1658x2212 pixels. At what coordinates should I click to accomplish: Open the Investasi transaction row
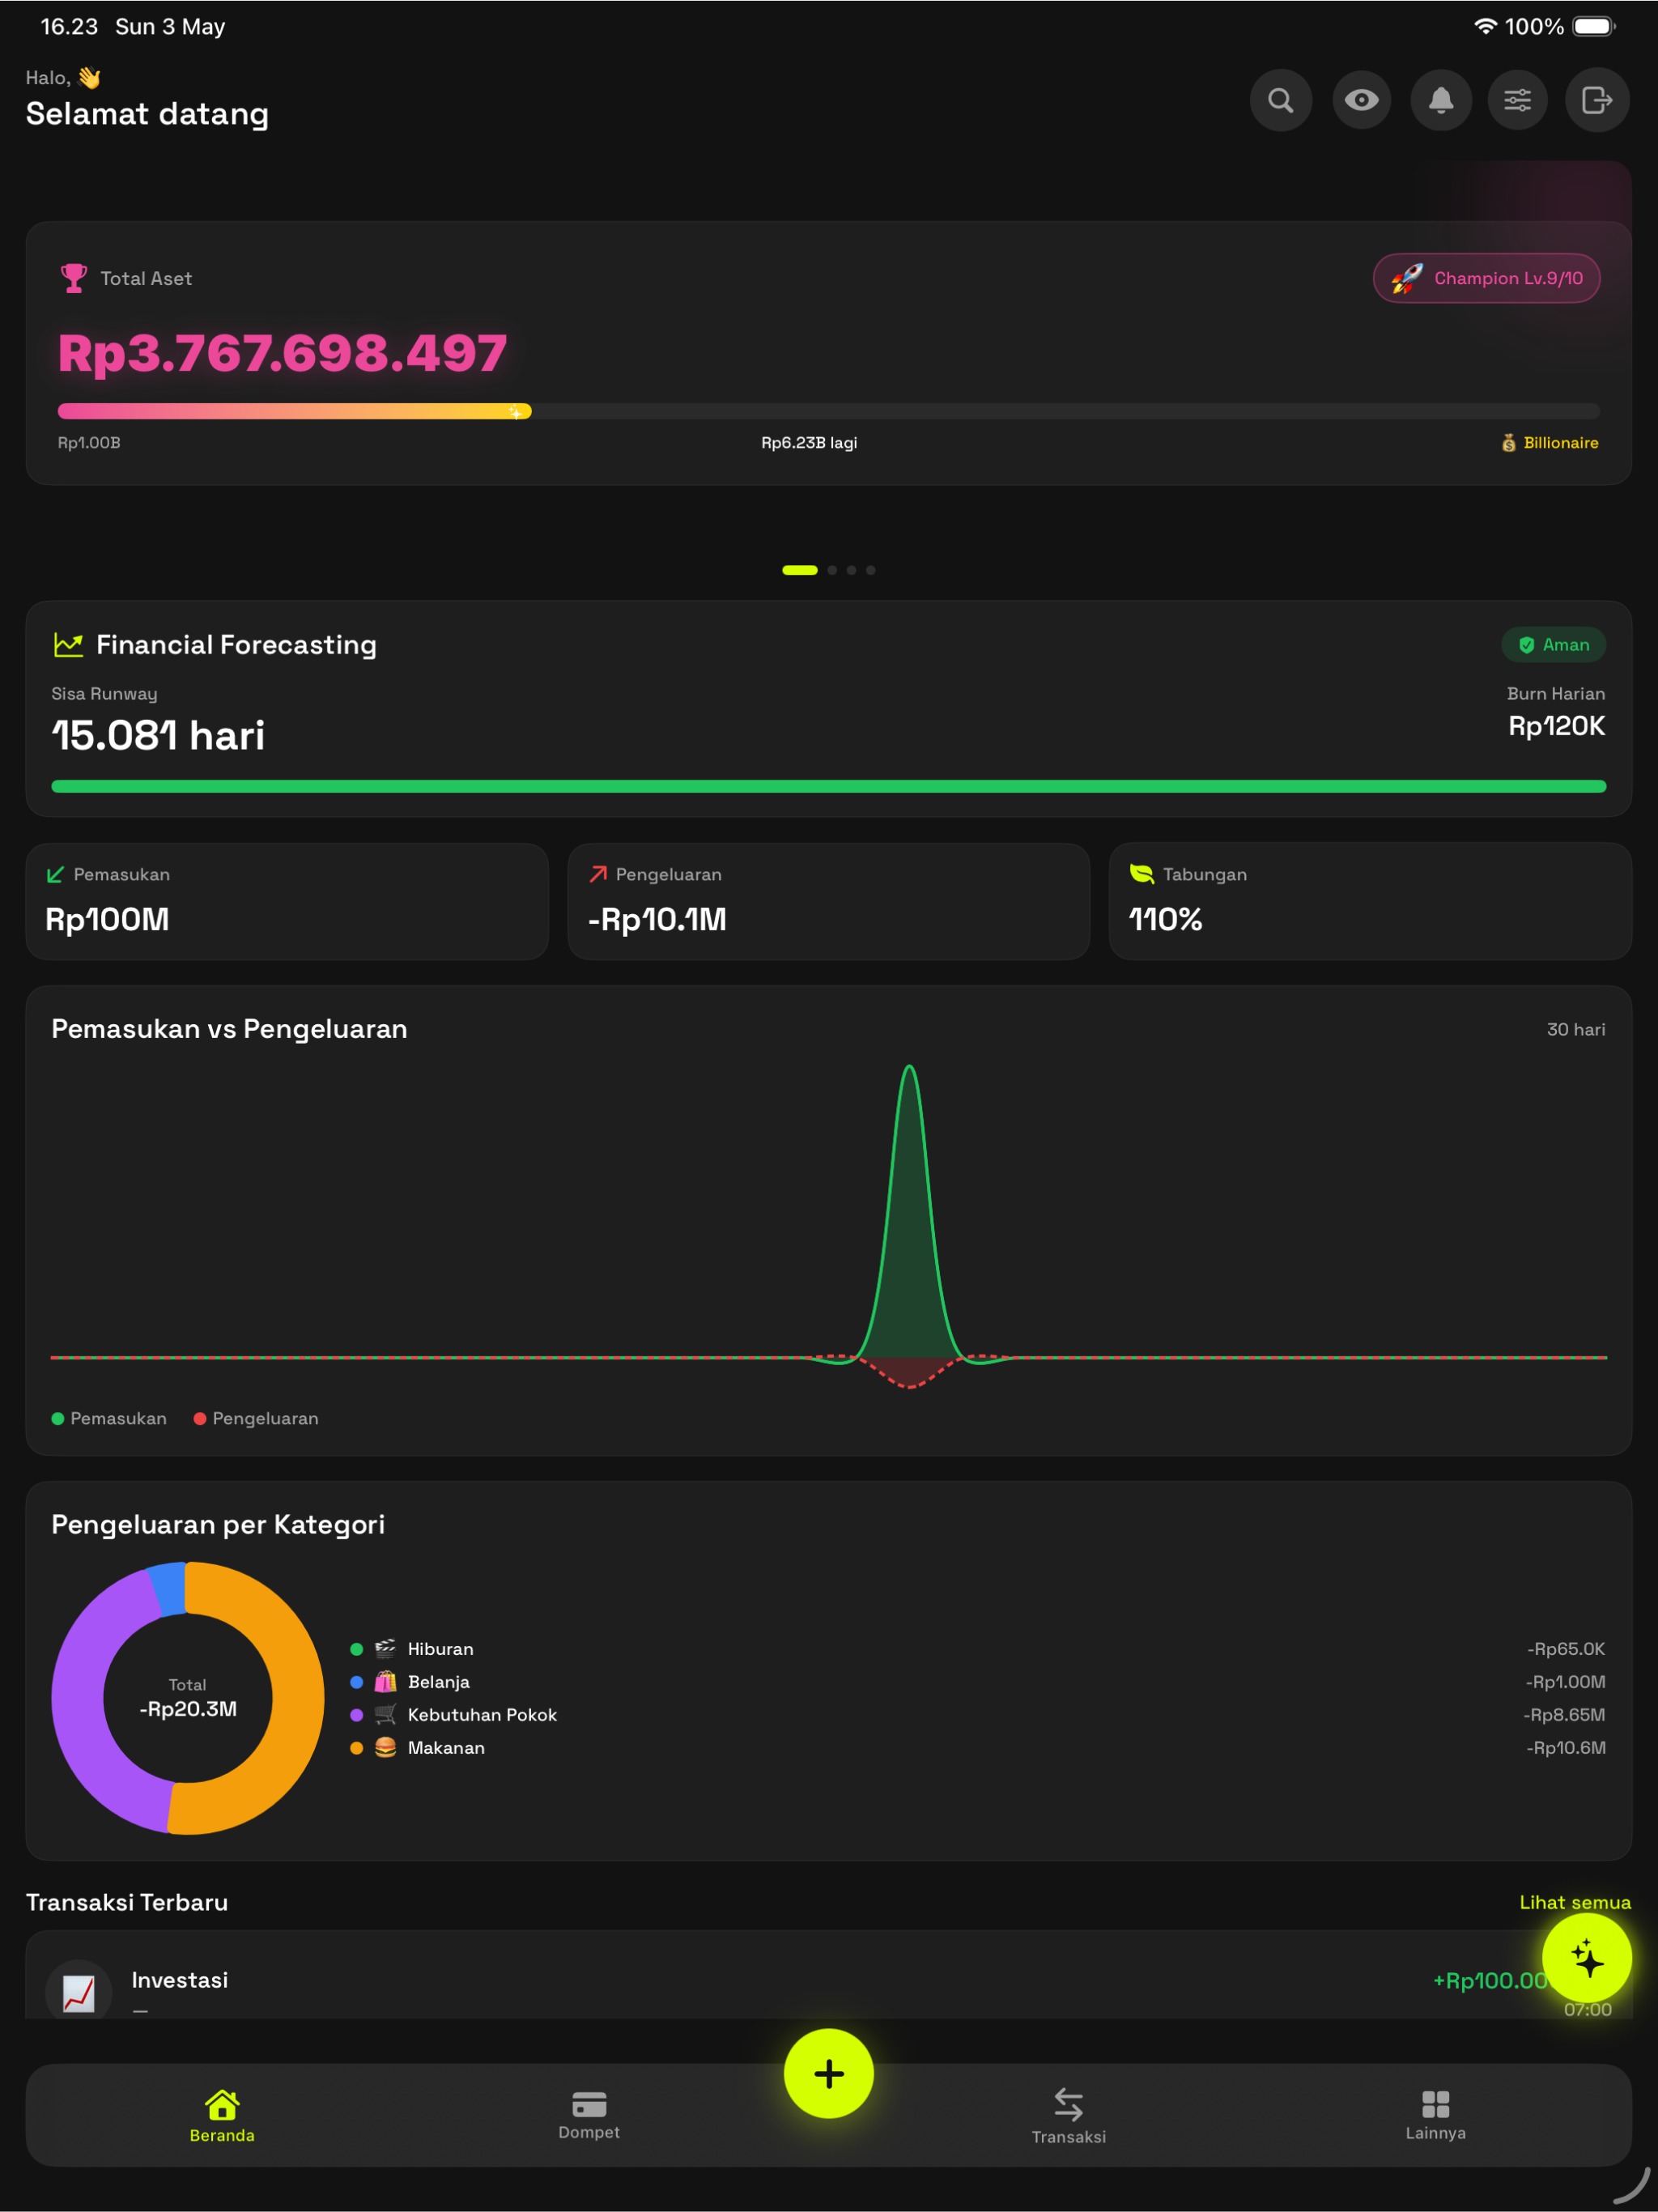tap(828, 1975)
